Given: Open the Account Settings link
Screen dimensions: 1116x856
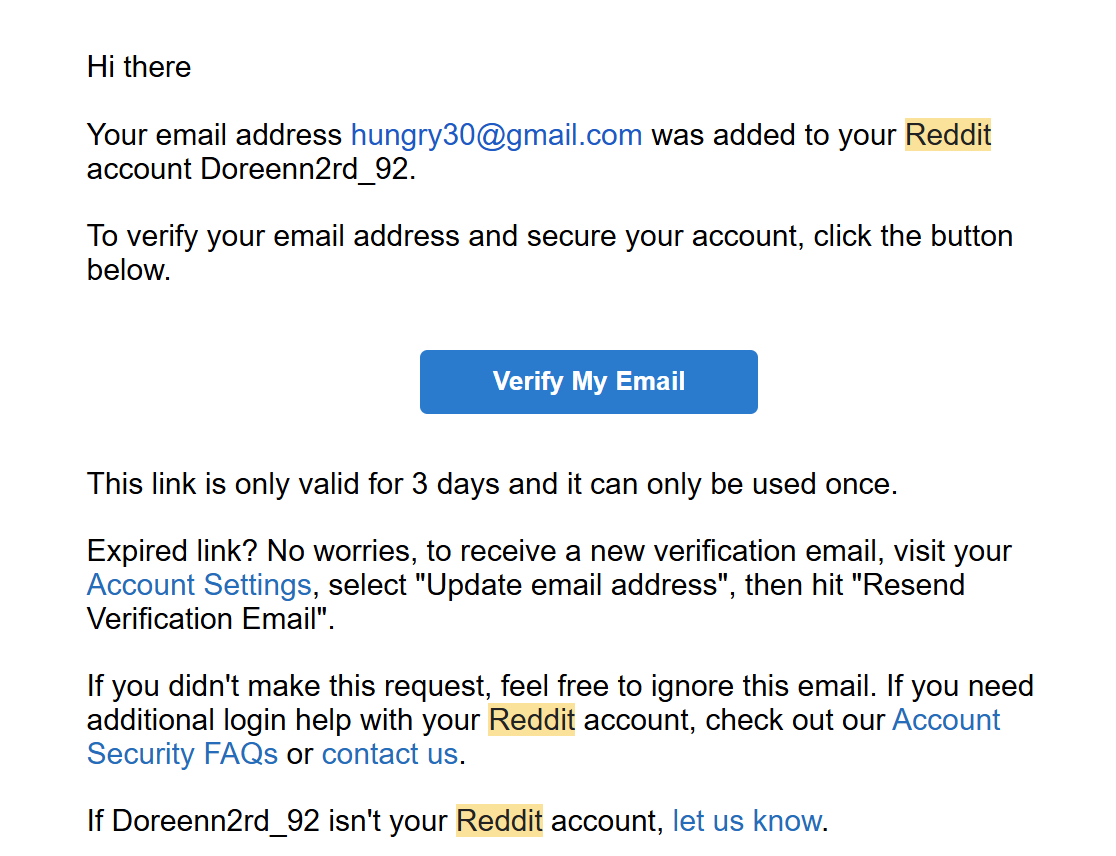Looking at the screenshot, I should [199, 585].
